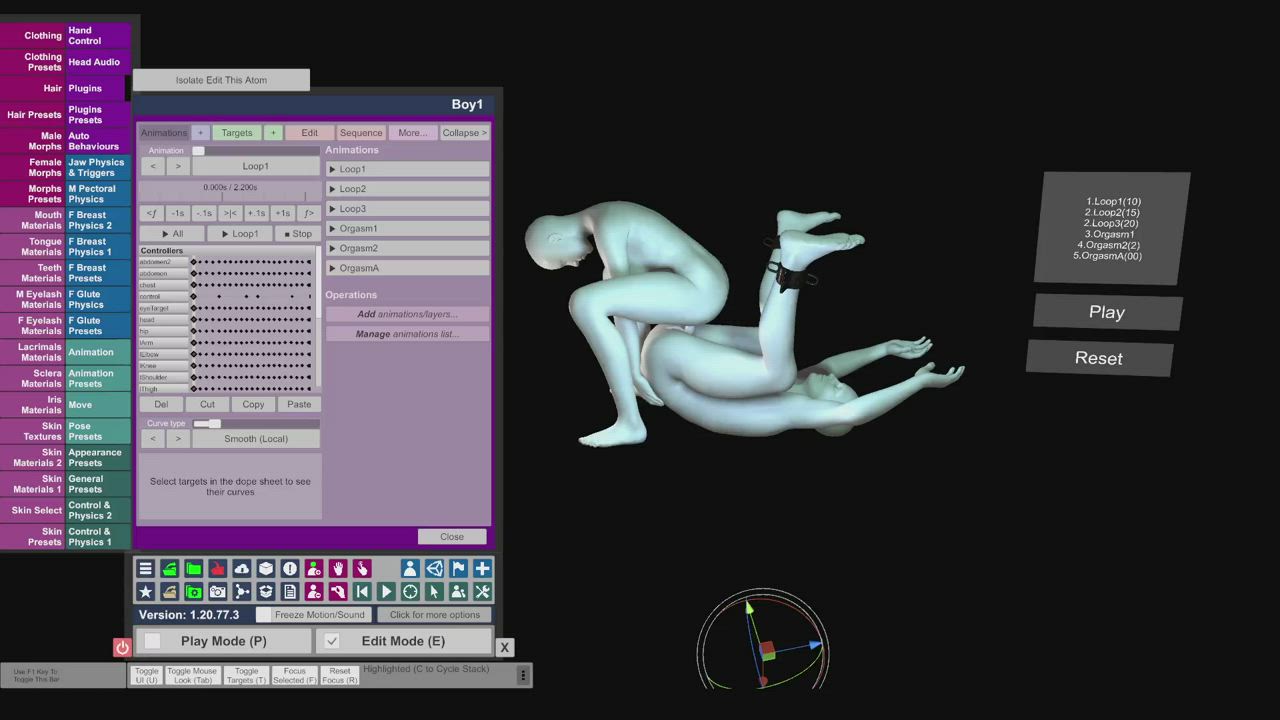
Task: Click the red save scene icon
Action: pyautogui.click(x=217, y=568)
